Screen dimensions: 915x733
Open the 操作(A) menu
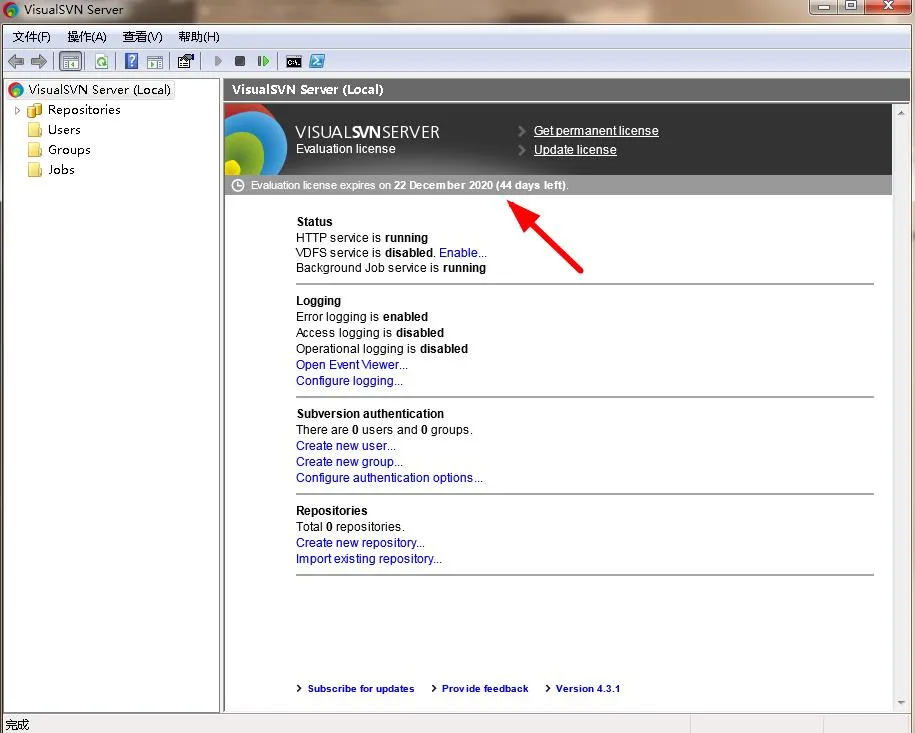87,37
